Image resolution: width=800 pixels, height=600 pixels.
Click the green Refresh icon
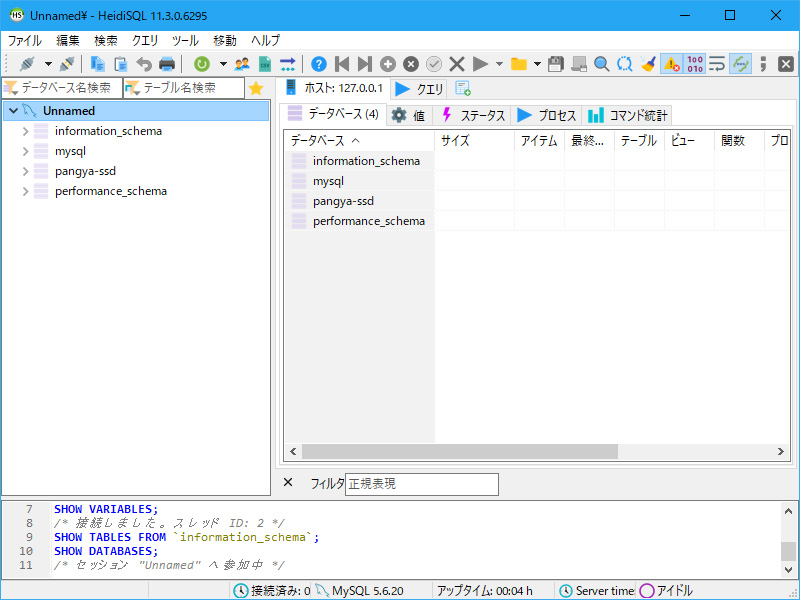[x=202, y=64]
